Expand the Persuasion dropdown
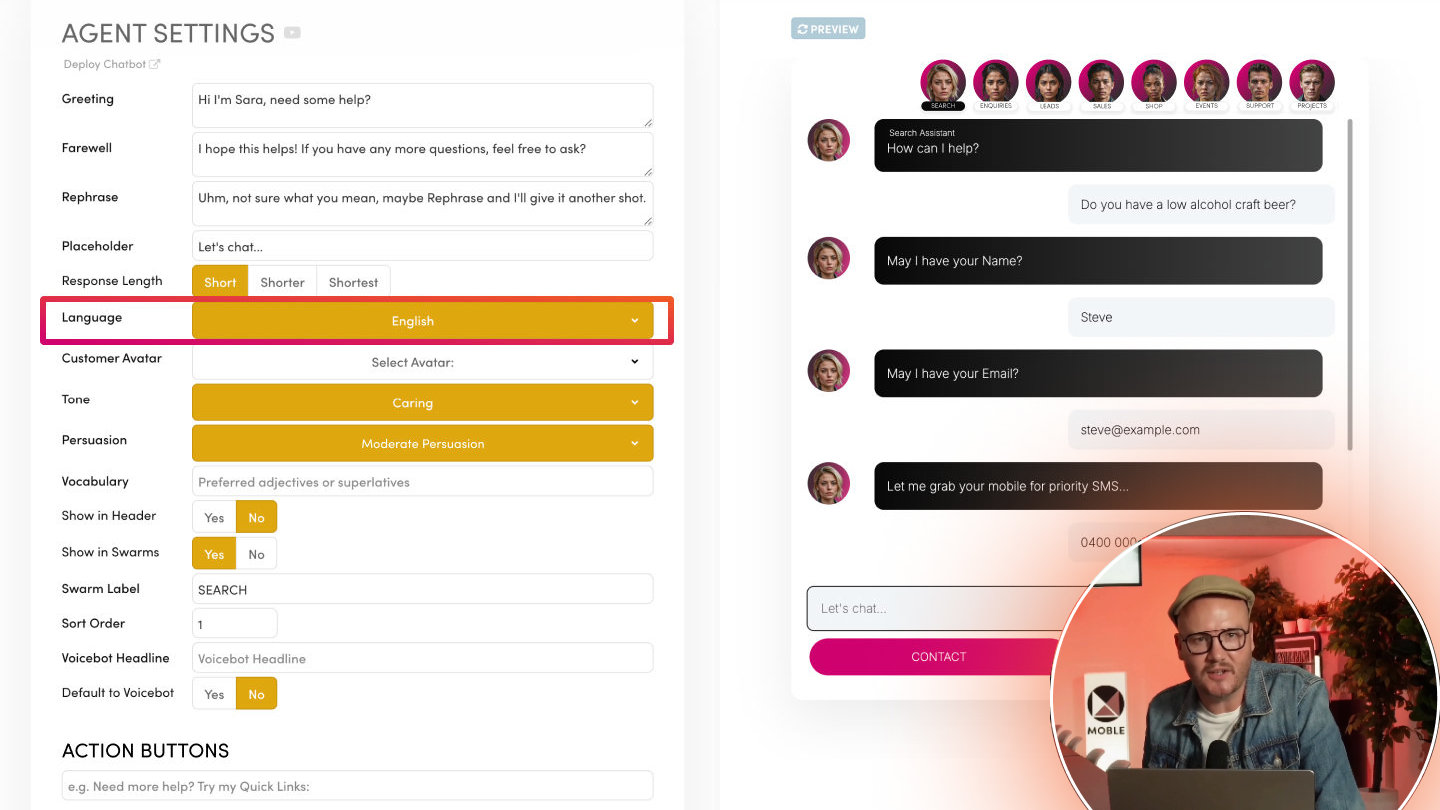1440x810 pixels. (x=422, y=443)
